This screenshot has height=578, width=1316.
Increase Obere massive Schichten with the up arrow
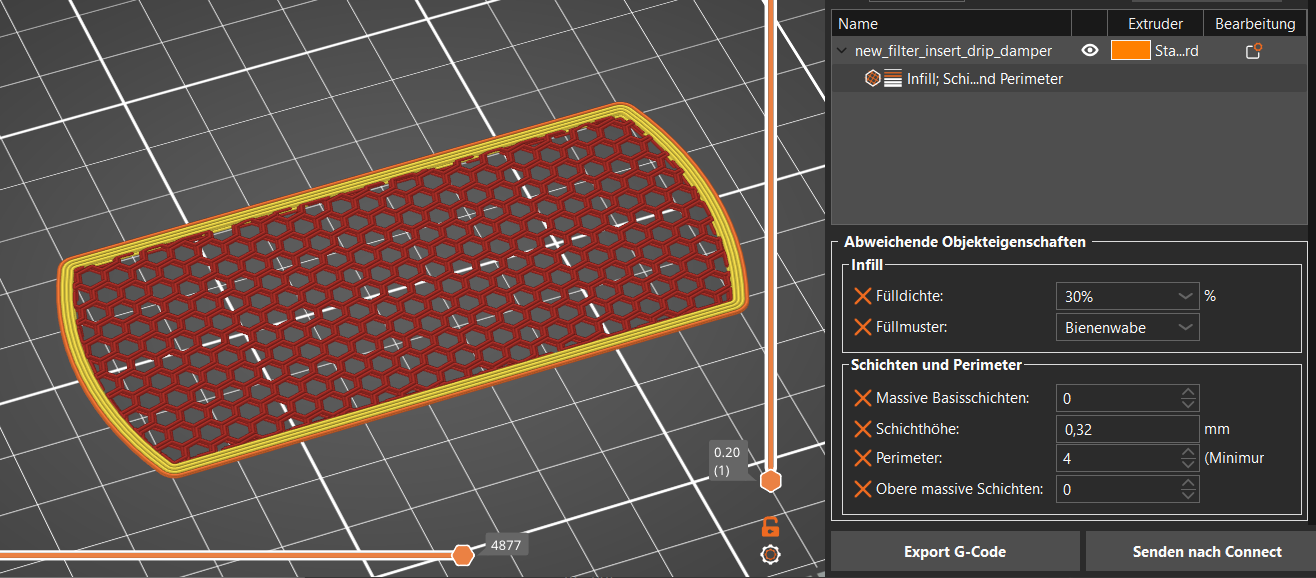(1188, 483)
